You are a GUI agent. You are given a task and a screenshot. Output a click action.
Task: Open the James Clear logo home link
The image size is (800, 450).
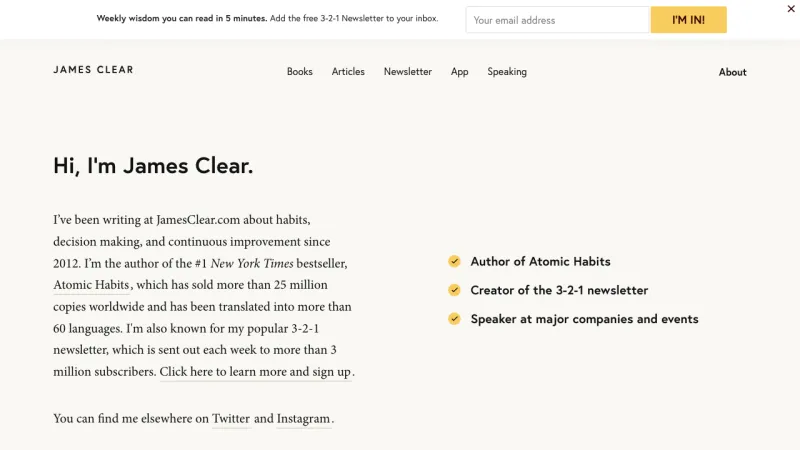(93, 70)
